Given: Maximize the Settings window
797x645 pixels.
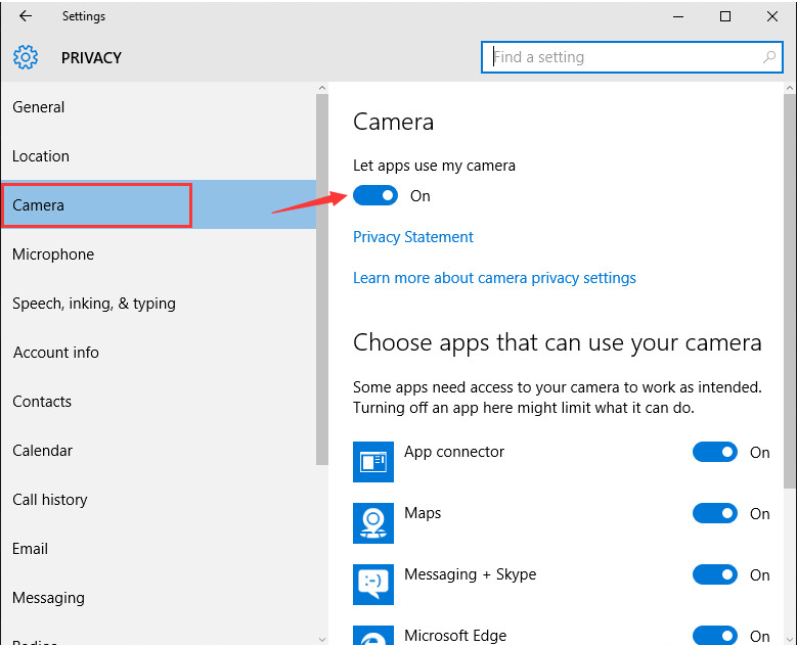Looking at the screenshot, I should point(725,16).
